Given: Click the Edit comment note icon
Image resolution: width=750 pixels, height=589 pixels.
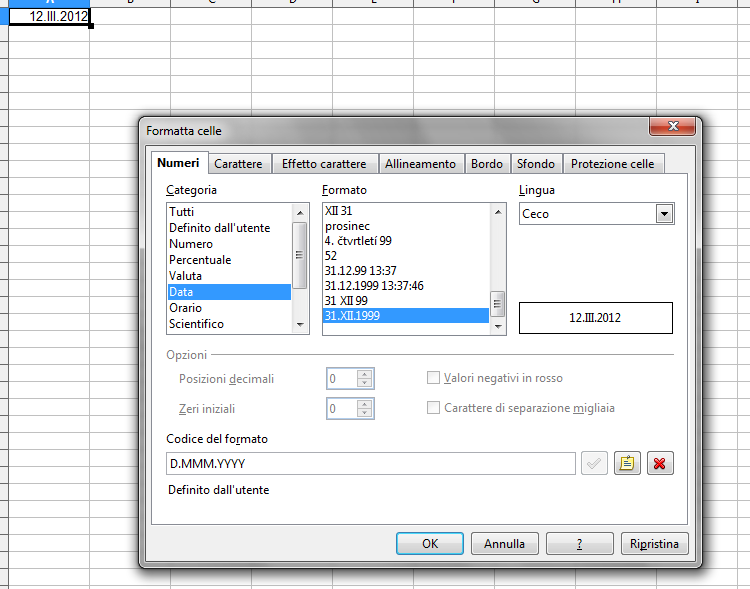Looking at the screenshot, I should [x=626, y=464].
